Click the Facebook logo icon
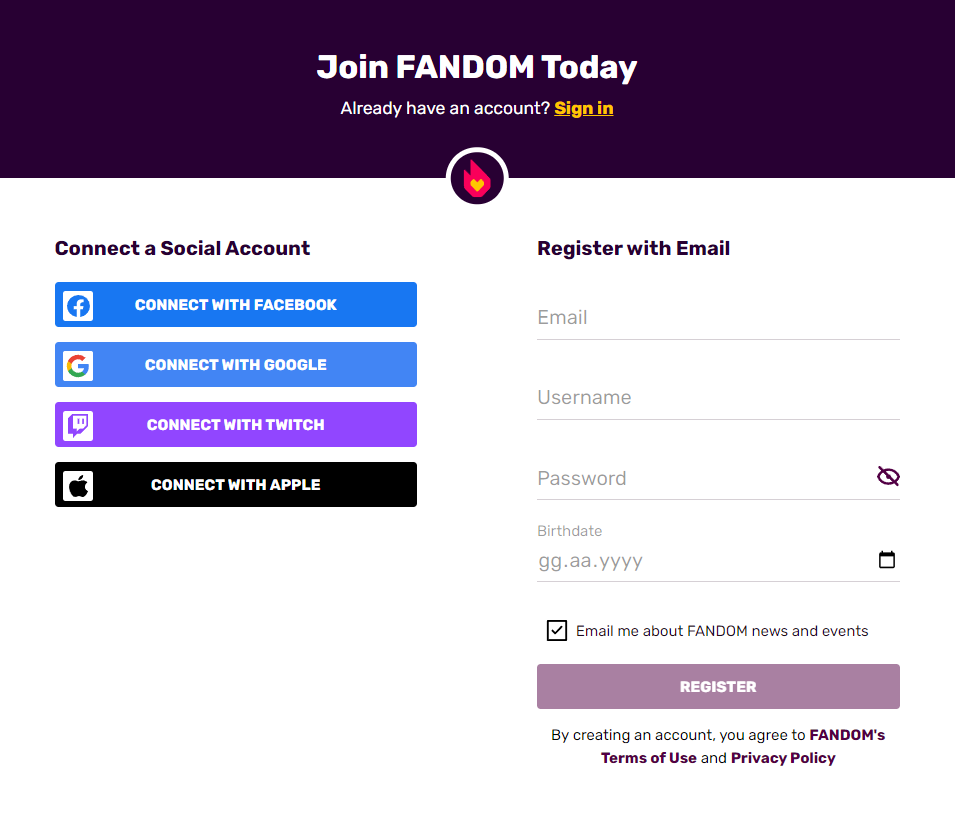 (x=78, y=305)
